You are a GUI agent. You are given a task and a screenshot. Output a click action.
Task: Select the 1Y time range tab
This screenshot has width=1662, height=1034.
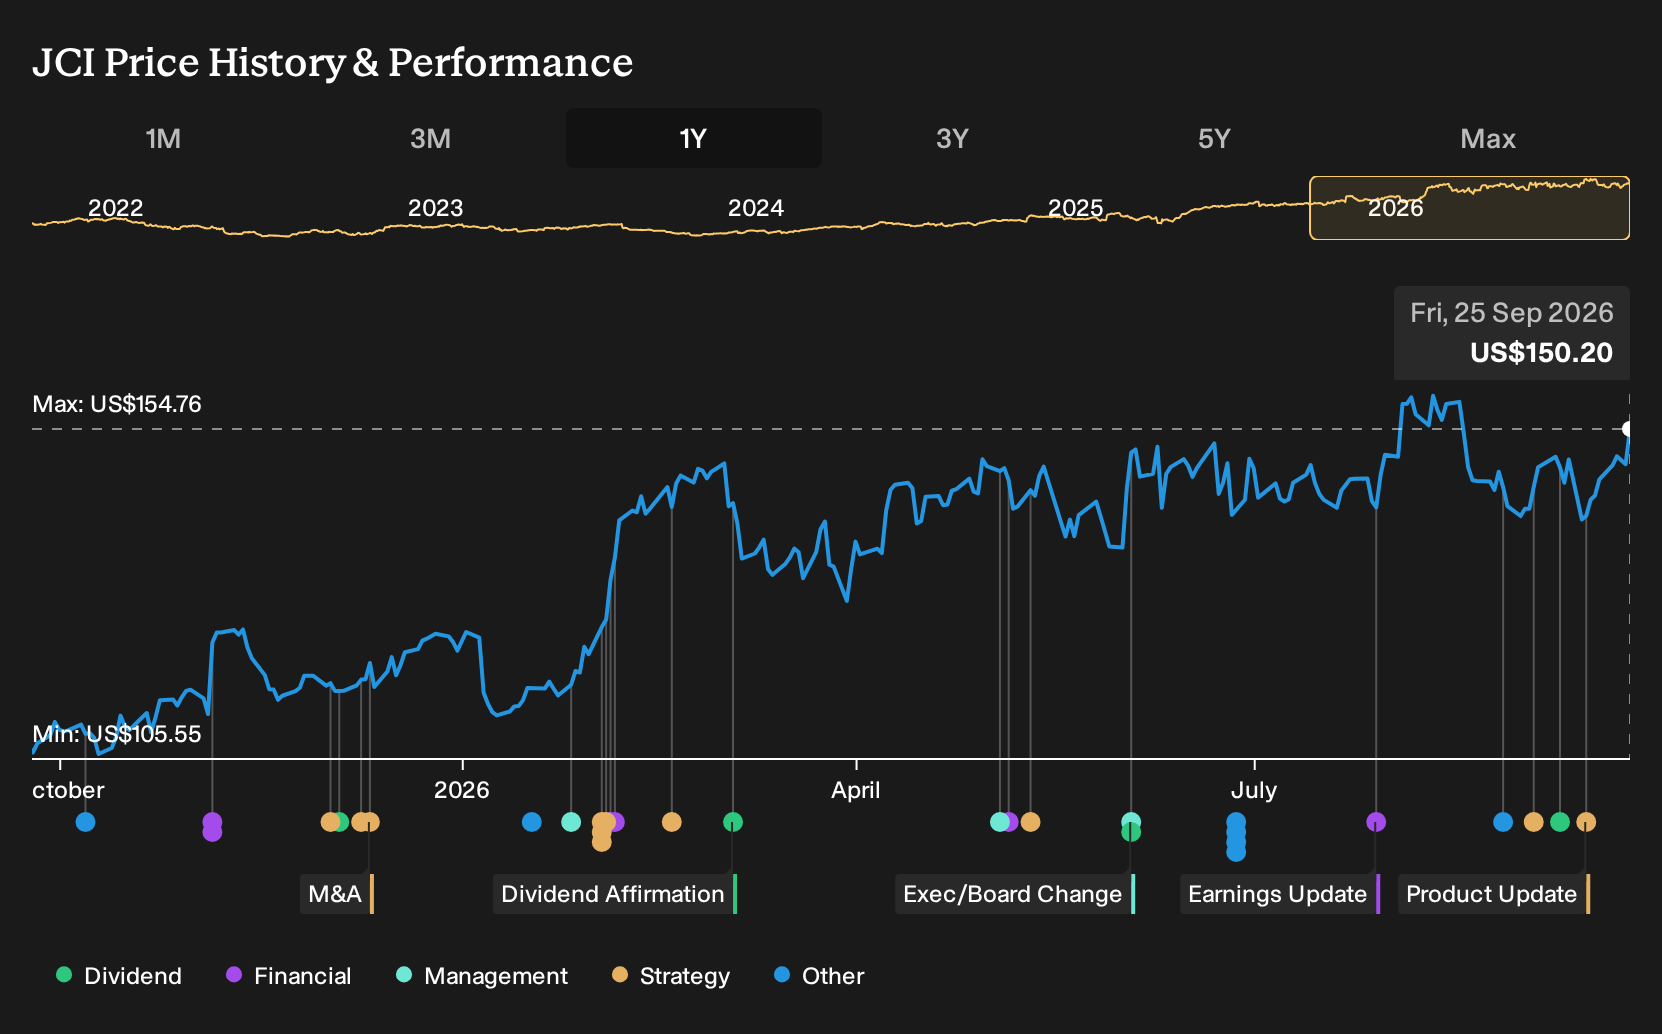694,138
